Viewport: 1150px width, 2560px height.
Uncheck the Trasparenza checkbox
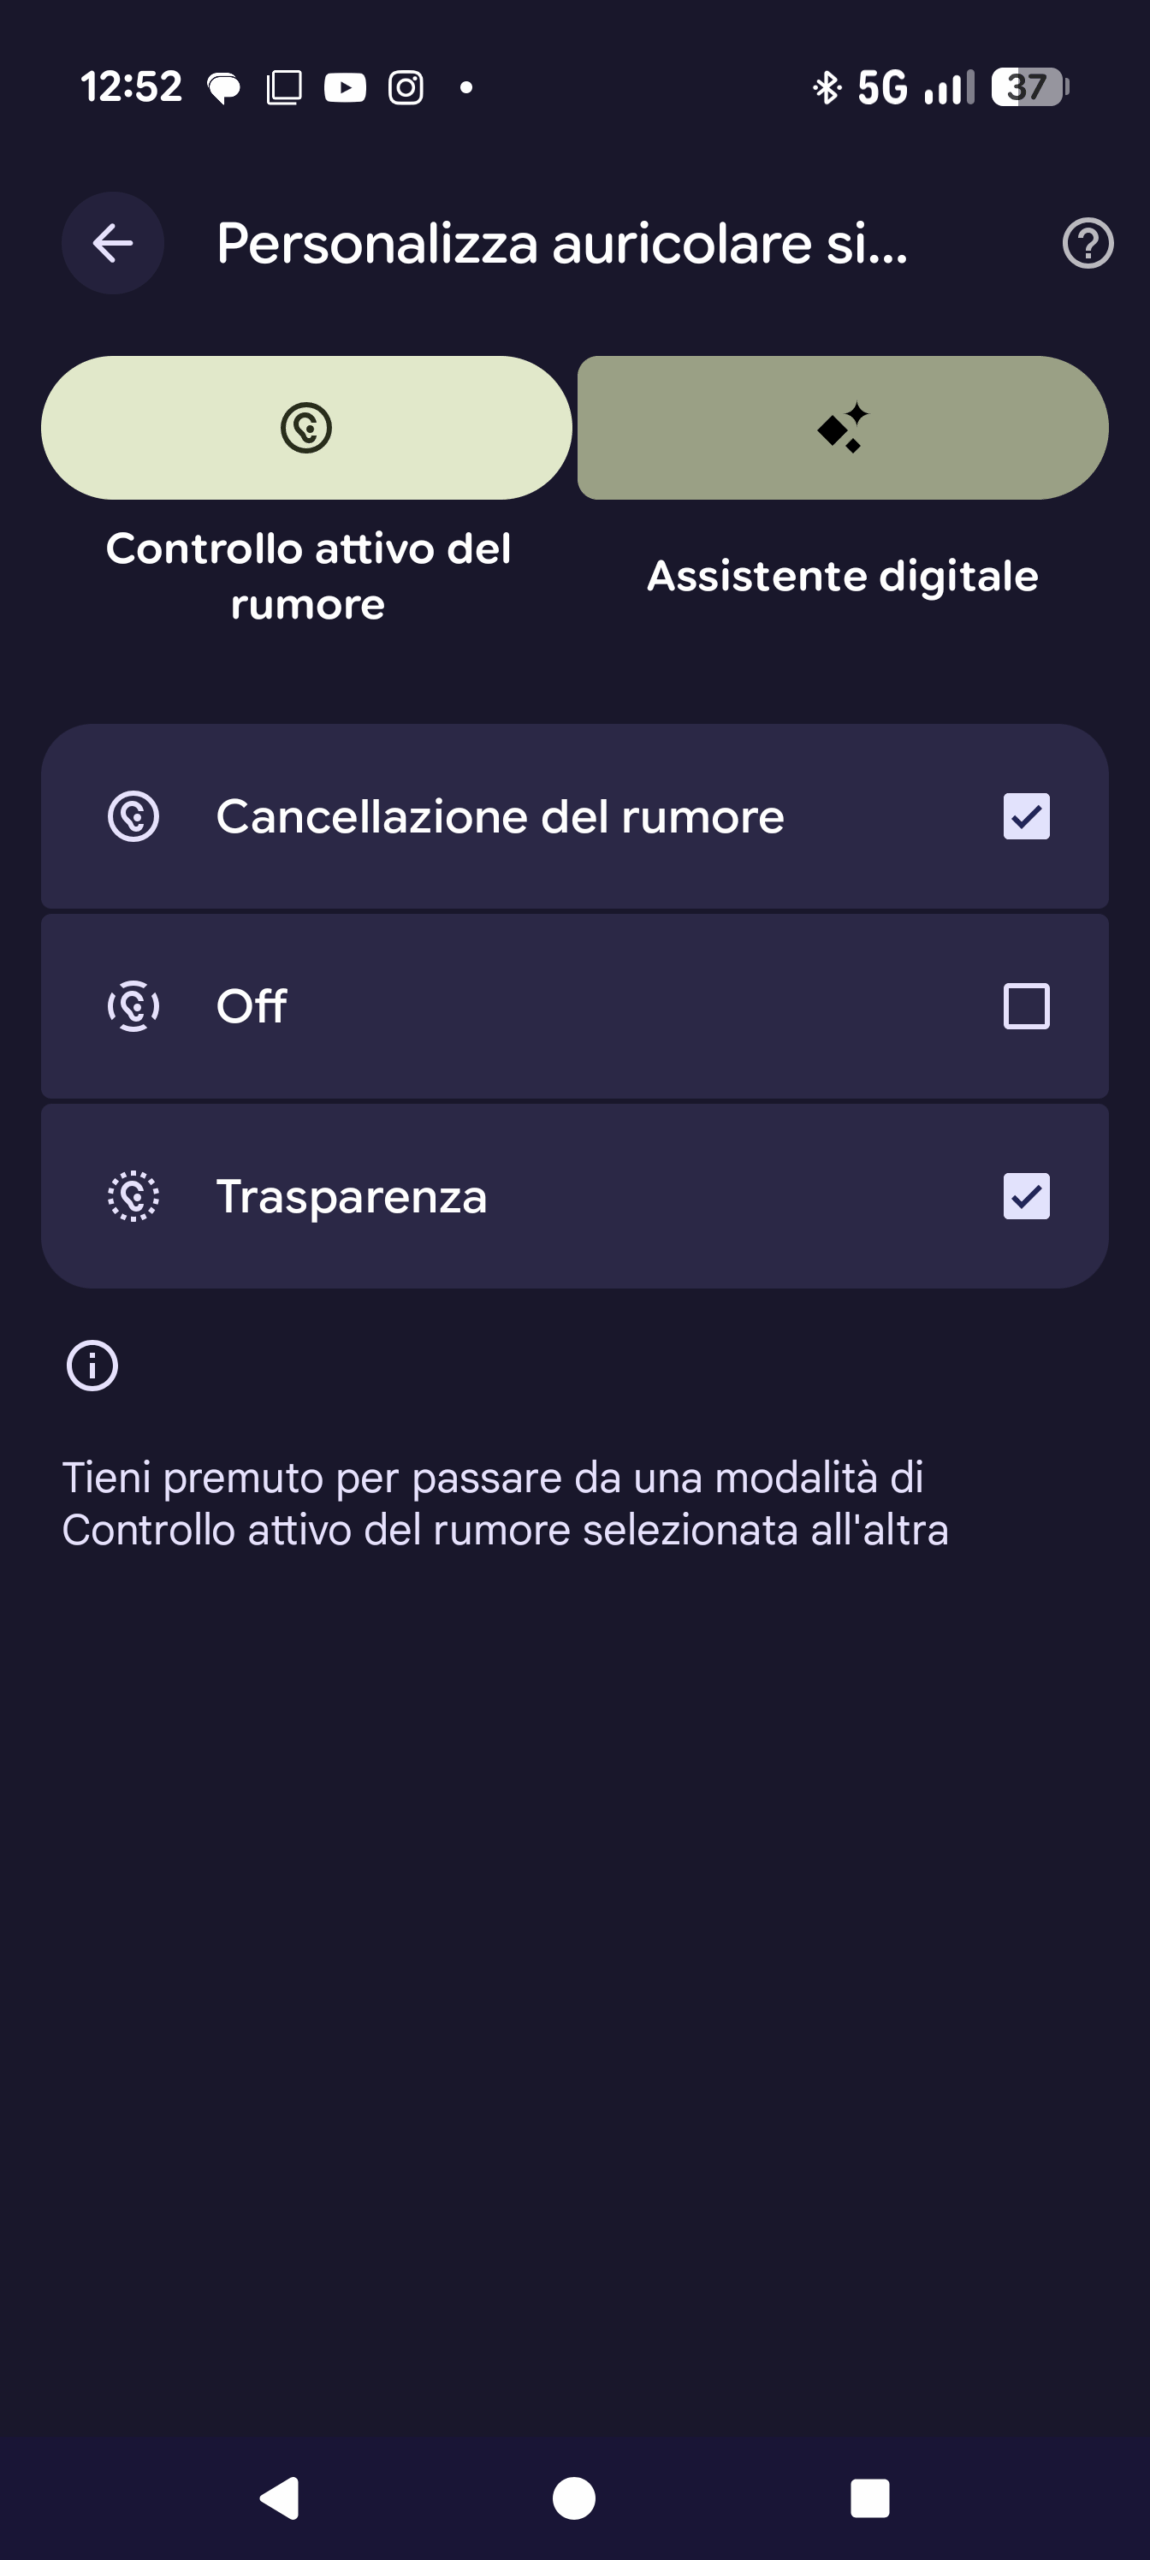click(1026, 1196)
